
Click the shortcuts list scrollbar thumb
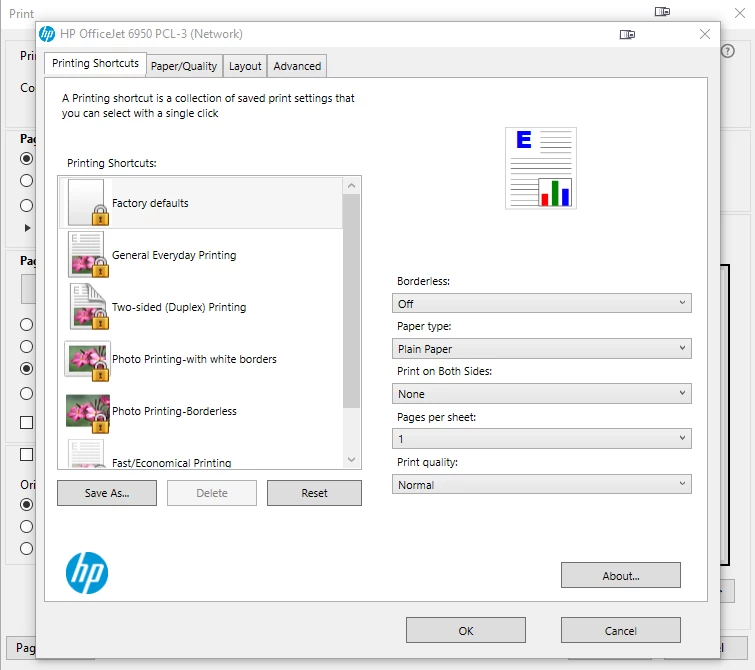[351, 301]
